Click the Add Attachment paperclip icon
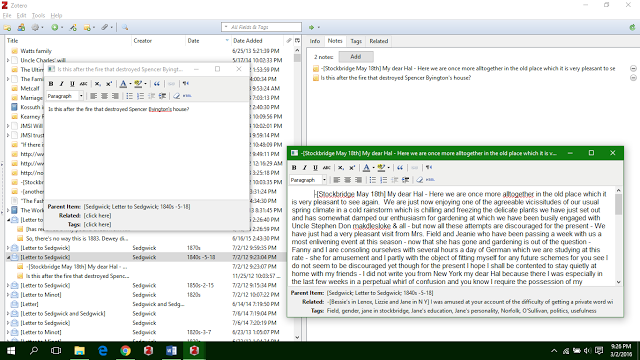The width and height of the screenshot is (640, 360). [104, 27]
